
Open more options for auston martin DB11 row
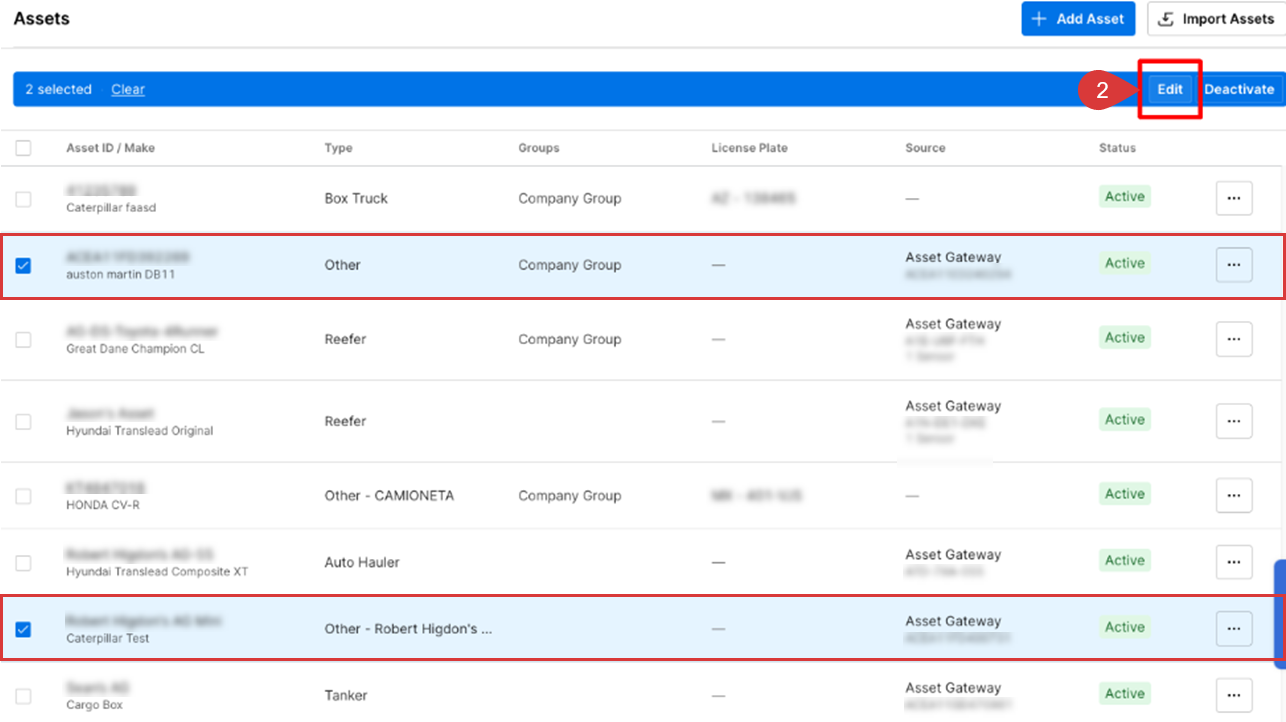click(x=1234, y=265)
